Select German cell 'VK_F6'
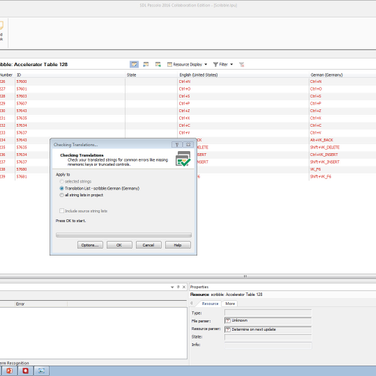Image resolution: width=376 pixels, height=376 pixels. tap(342, 169)
